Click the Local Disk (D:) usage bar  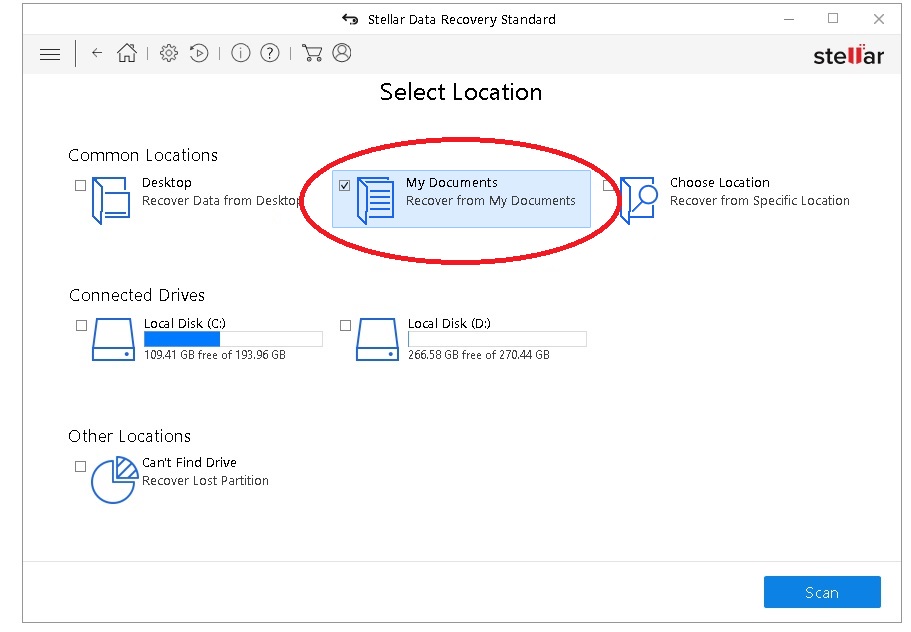tap(497, 339)
